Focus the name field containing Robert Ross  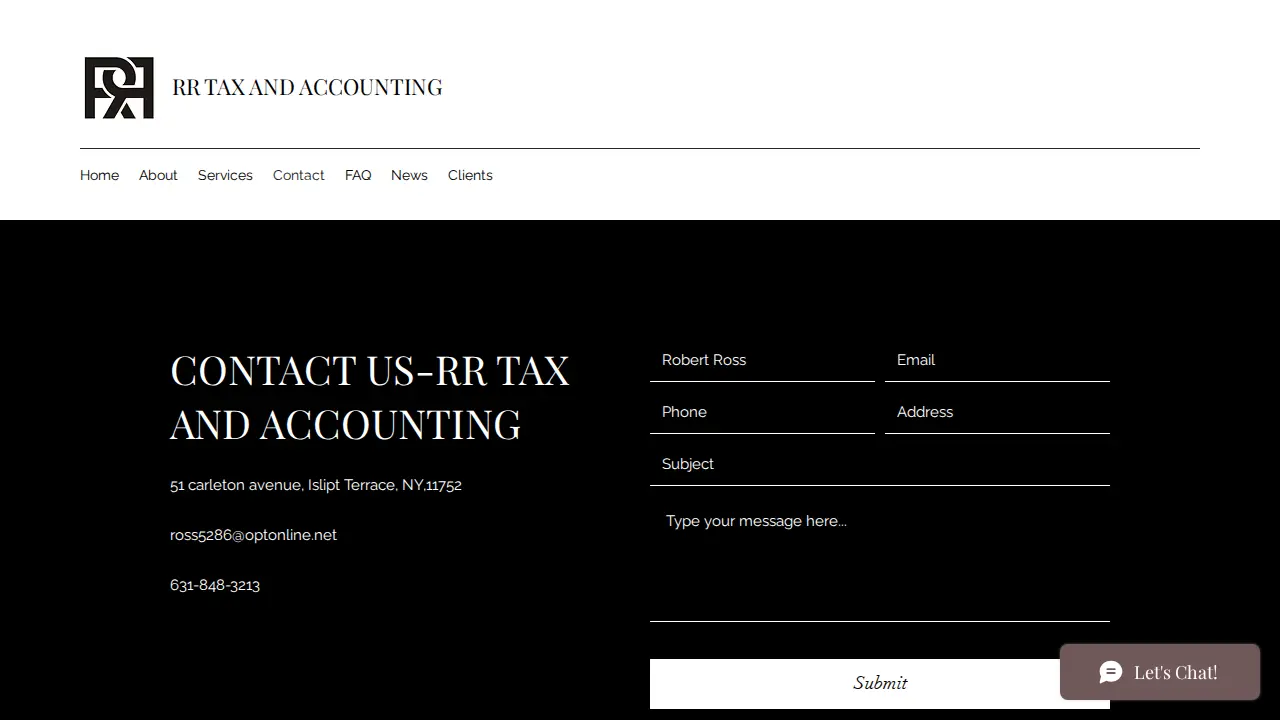[762, 360]
